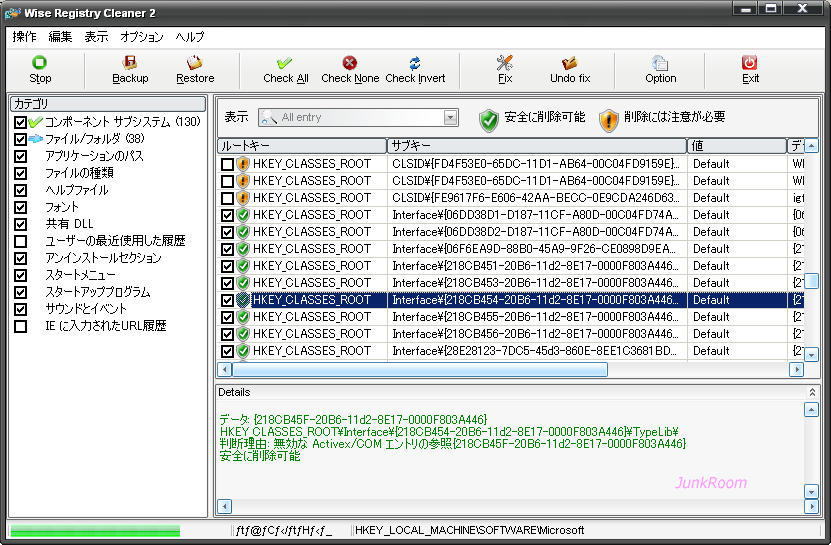Click registry list scroll down arrow
The height and width of the screenshot is (545, 831).
point(811,354)
